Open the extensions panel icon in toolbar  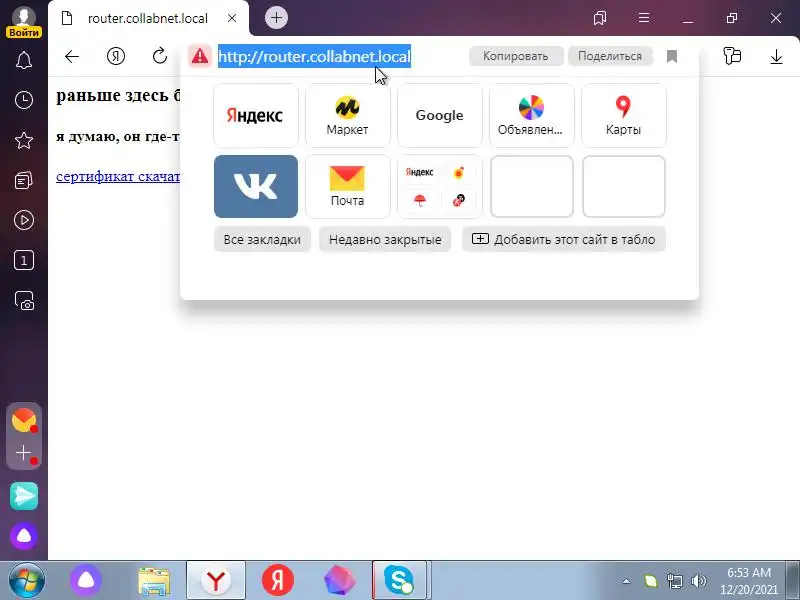tap(732, 56)
